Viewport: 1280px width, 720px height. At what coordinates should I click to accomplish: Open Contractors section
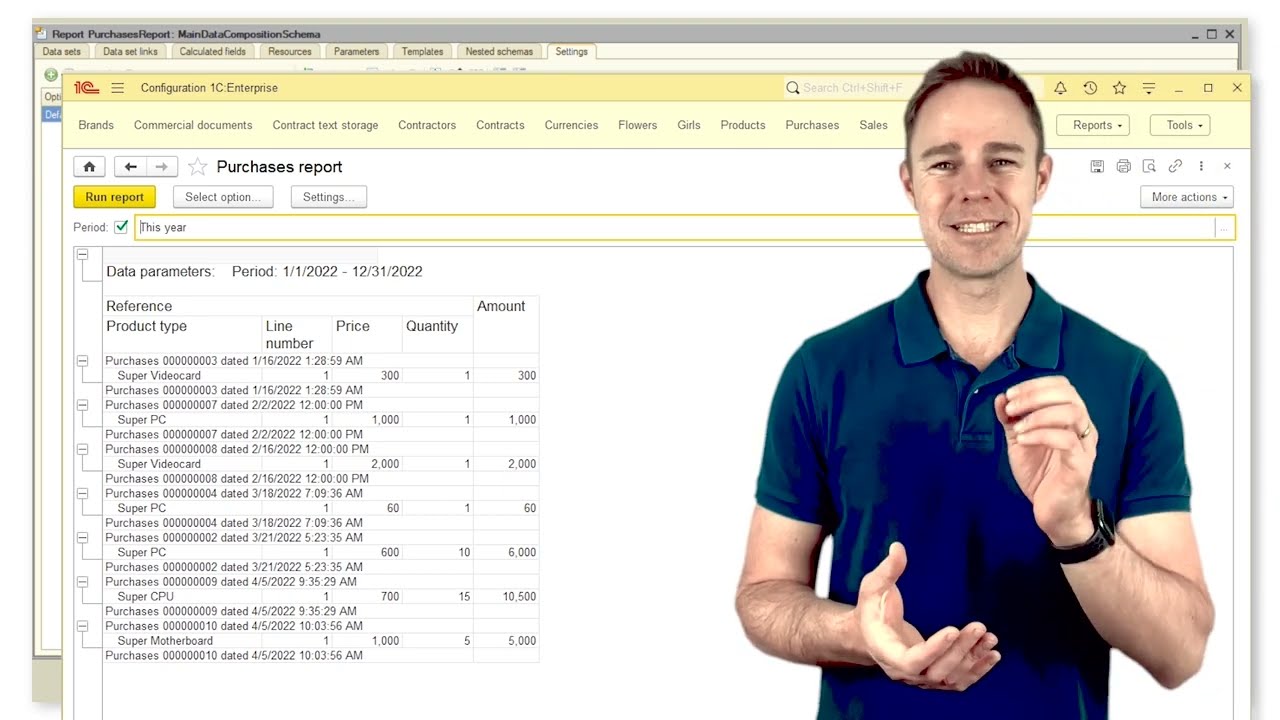pyautogui.click(x=427, y=125)
